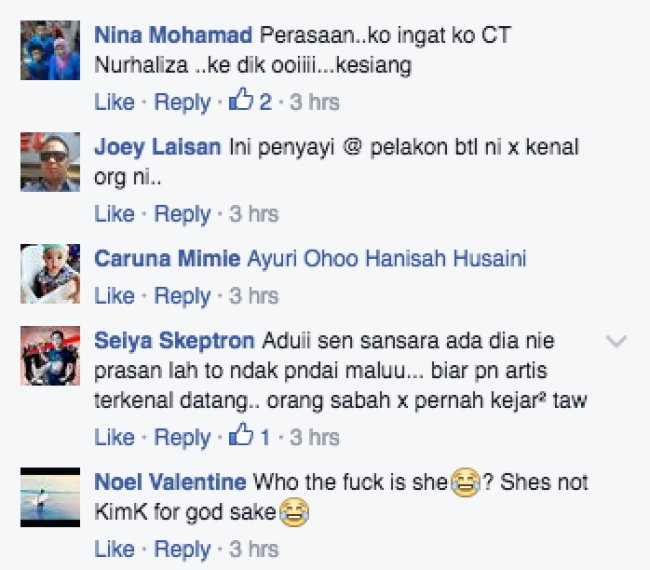Screen dimensions: 650x570
Task: Open tagged profile Ayuri Ohoo
Action: [x=303, y=259]
